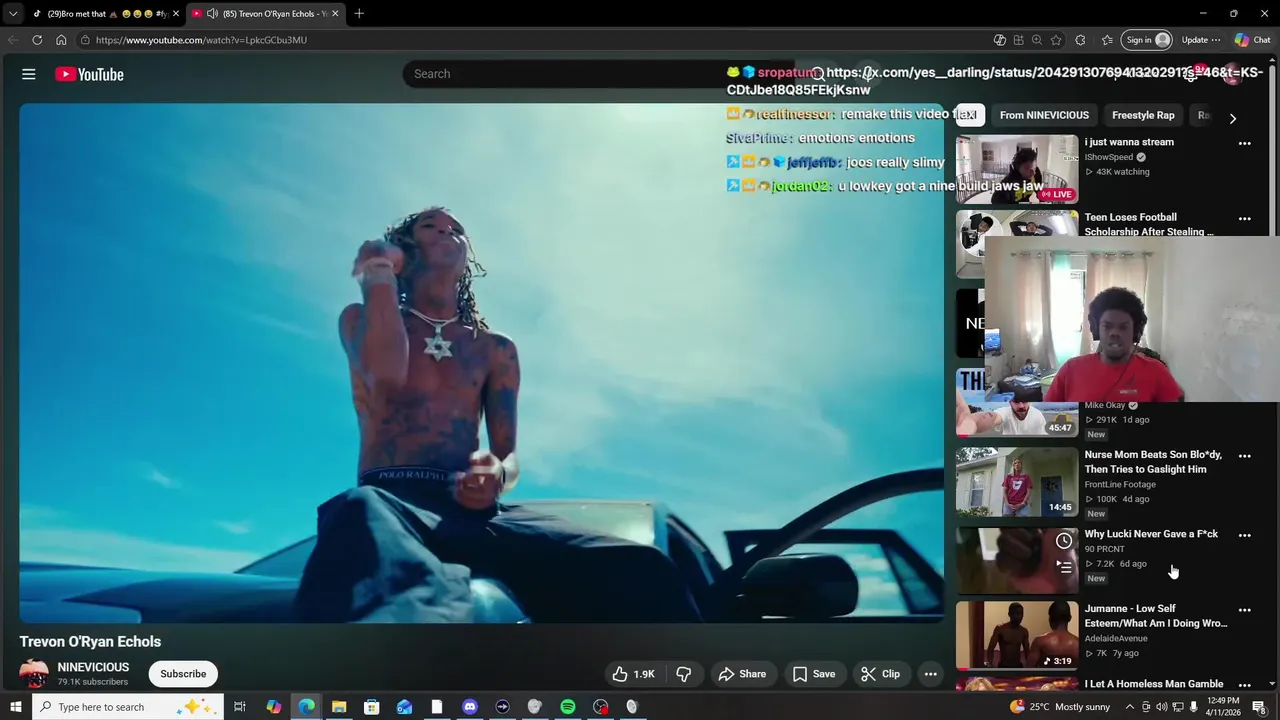This screenshot has height=720, width=1280.
Task: Open browser settings ellipsis menu
Action: point(1216,40)
